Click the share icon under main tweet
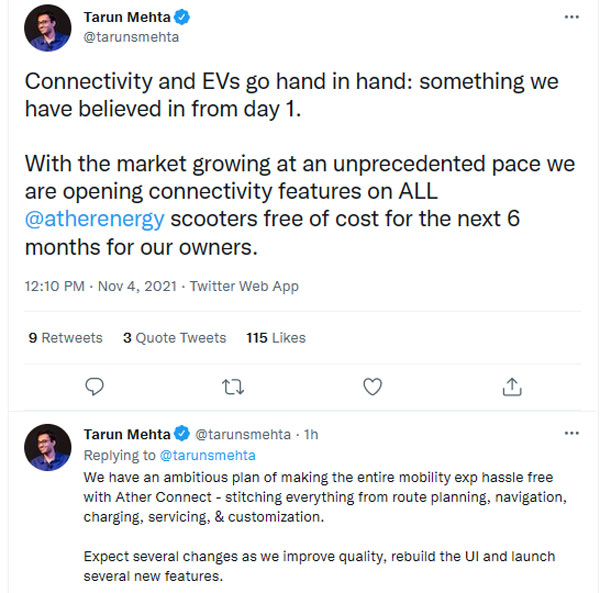The image size is (600, 593). pos(511,386)
